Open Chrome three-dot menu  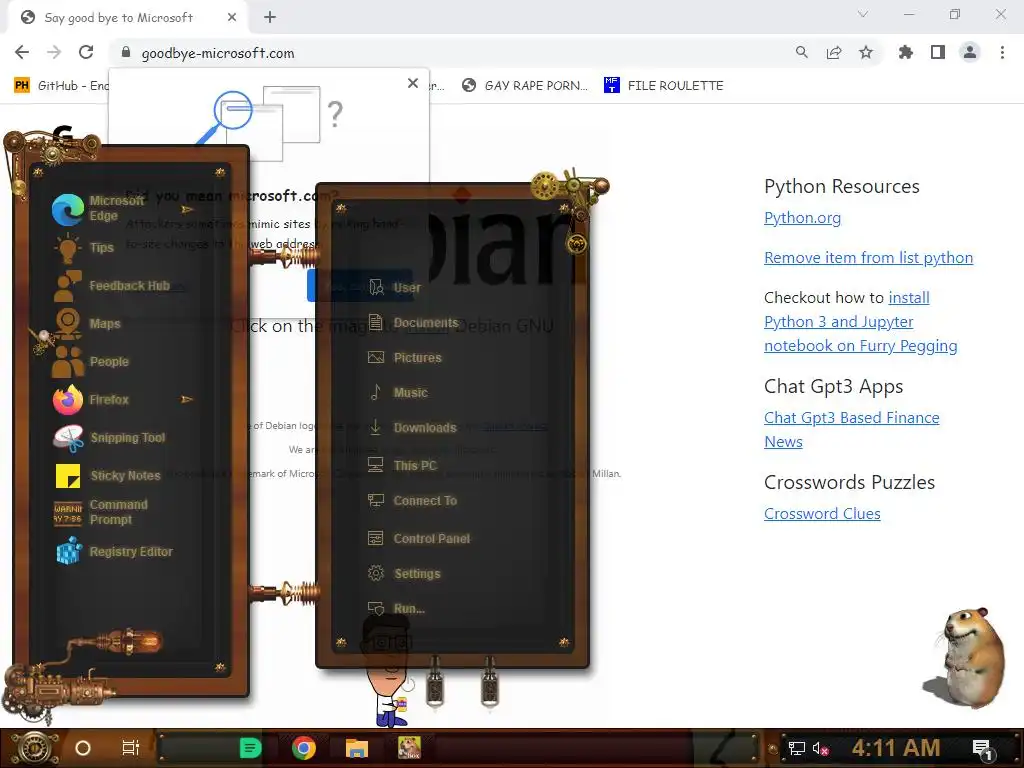pos(1002,52)
